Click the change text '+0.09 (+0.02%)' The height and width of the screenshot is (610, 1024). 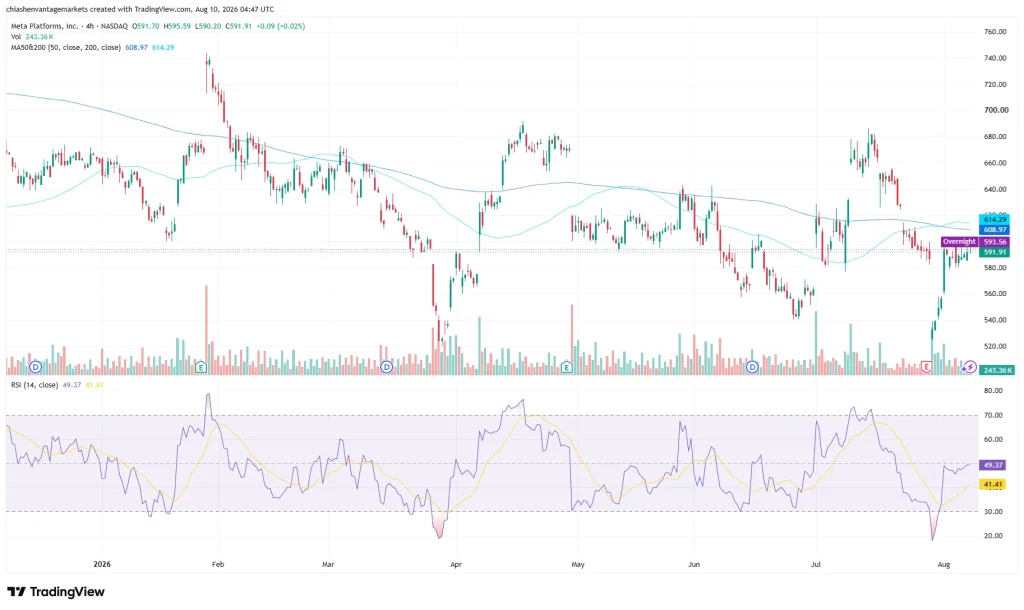(x=281, y=26)
